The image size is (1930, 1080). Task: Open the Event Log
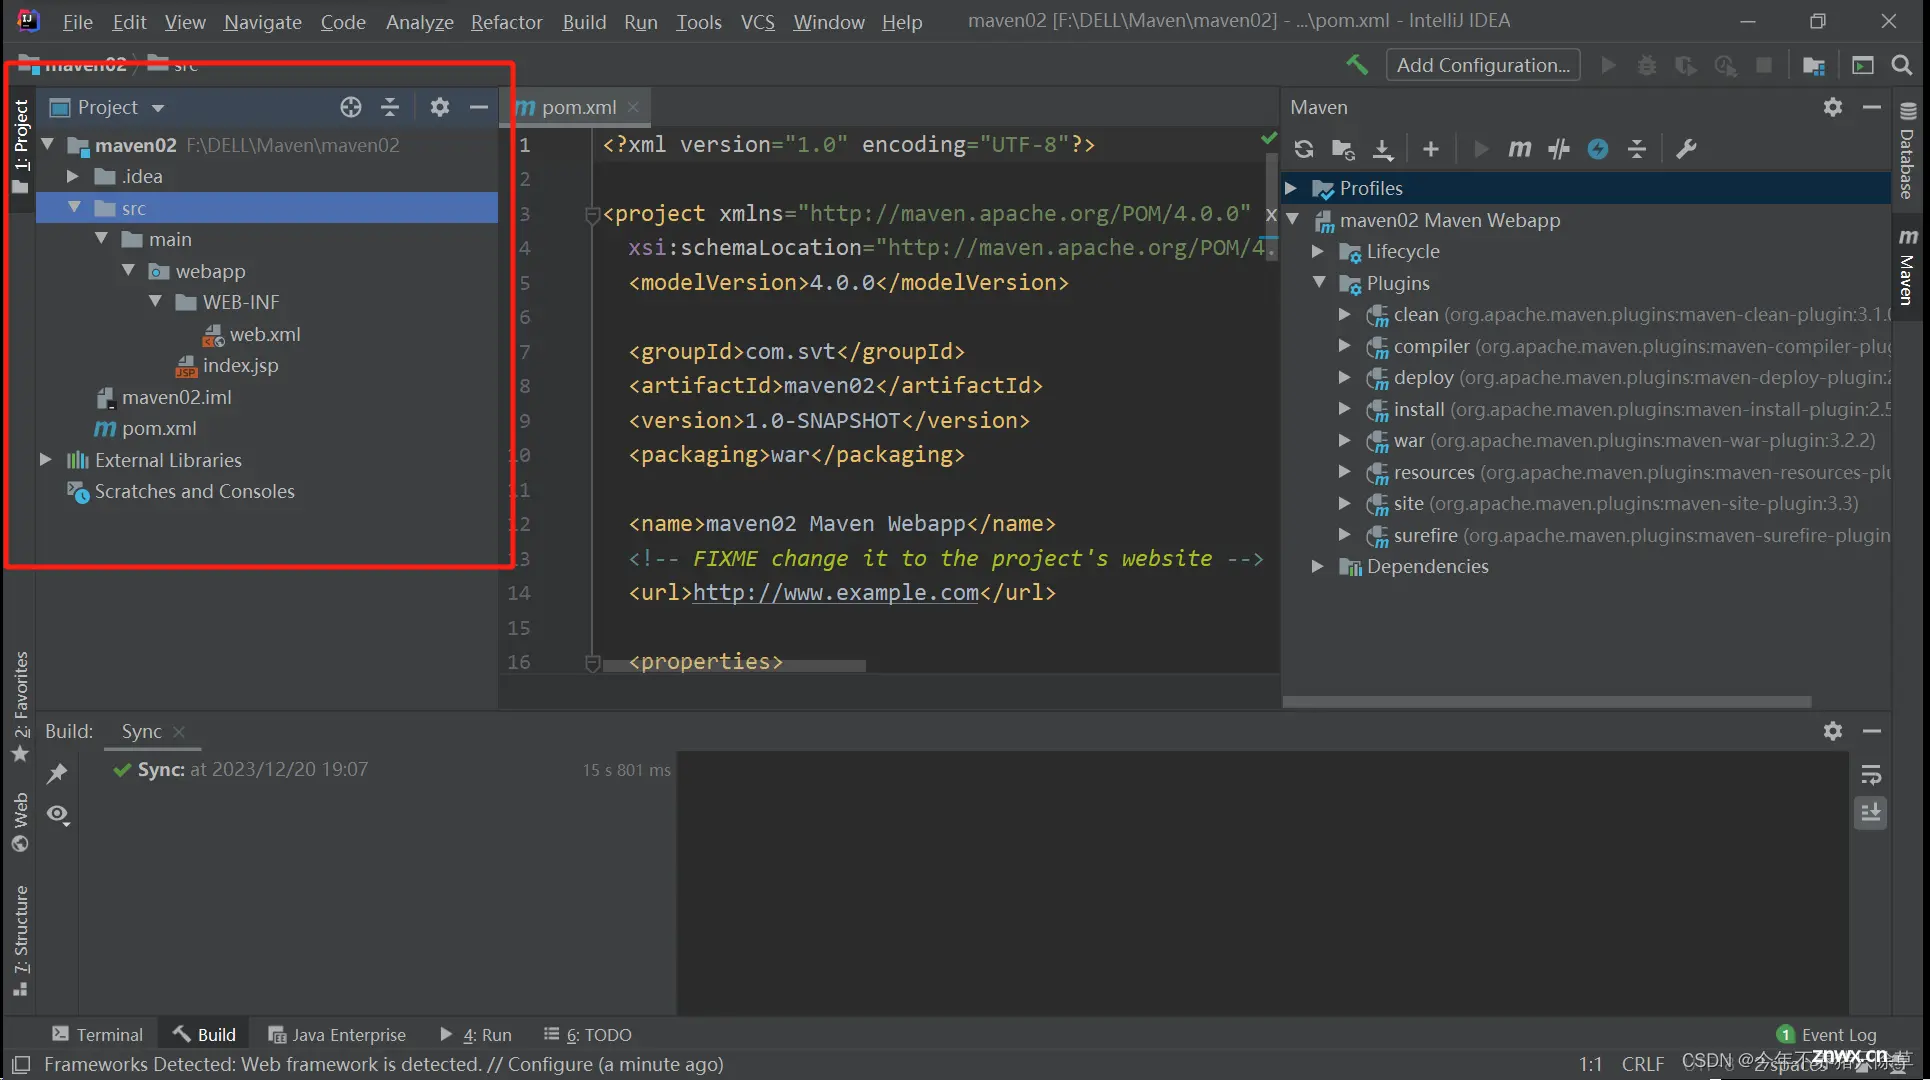[1827, 1034]
